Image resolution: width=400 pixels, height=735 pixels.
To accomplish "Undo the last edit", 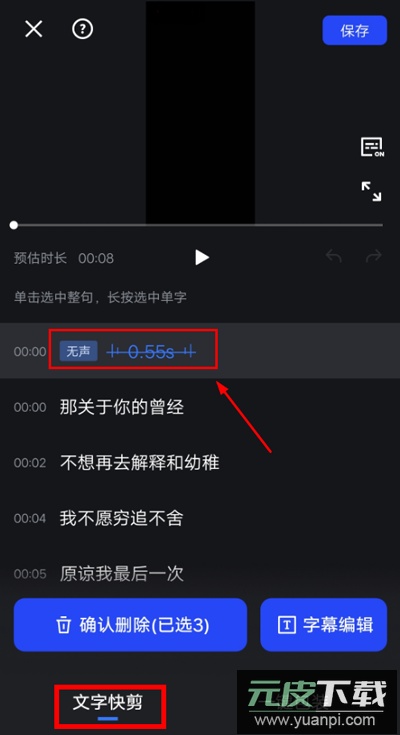I will click(x=334, y=256).
